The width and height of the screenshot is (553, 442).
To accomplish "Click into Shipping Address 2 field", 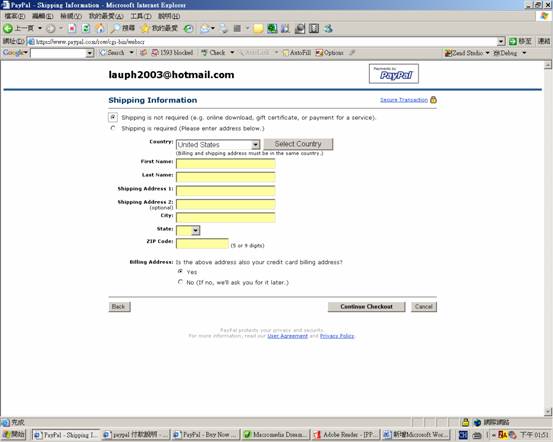I will (x=226, y=204).
